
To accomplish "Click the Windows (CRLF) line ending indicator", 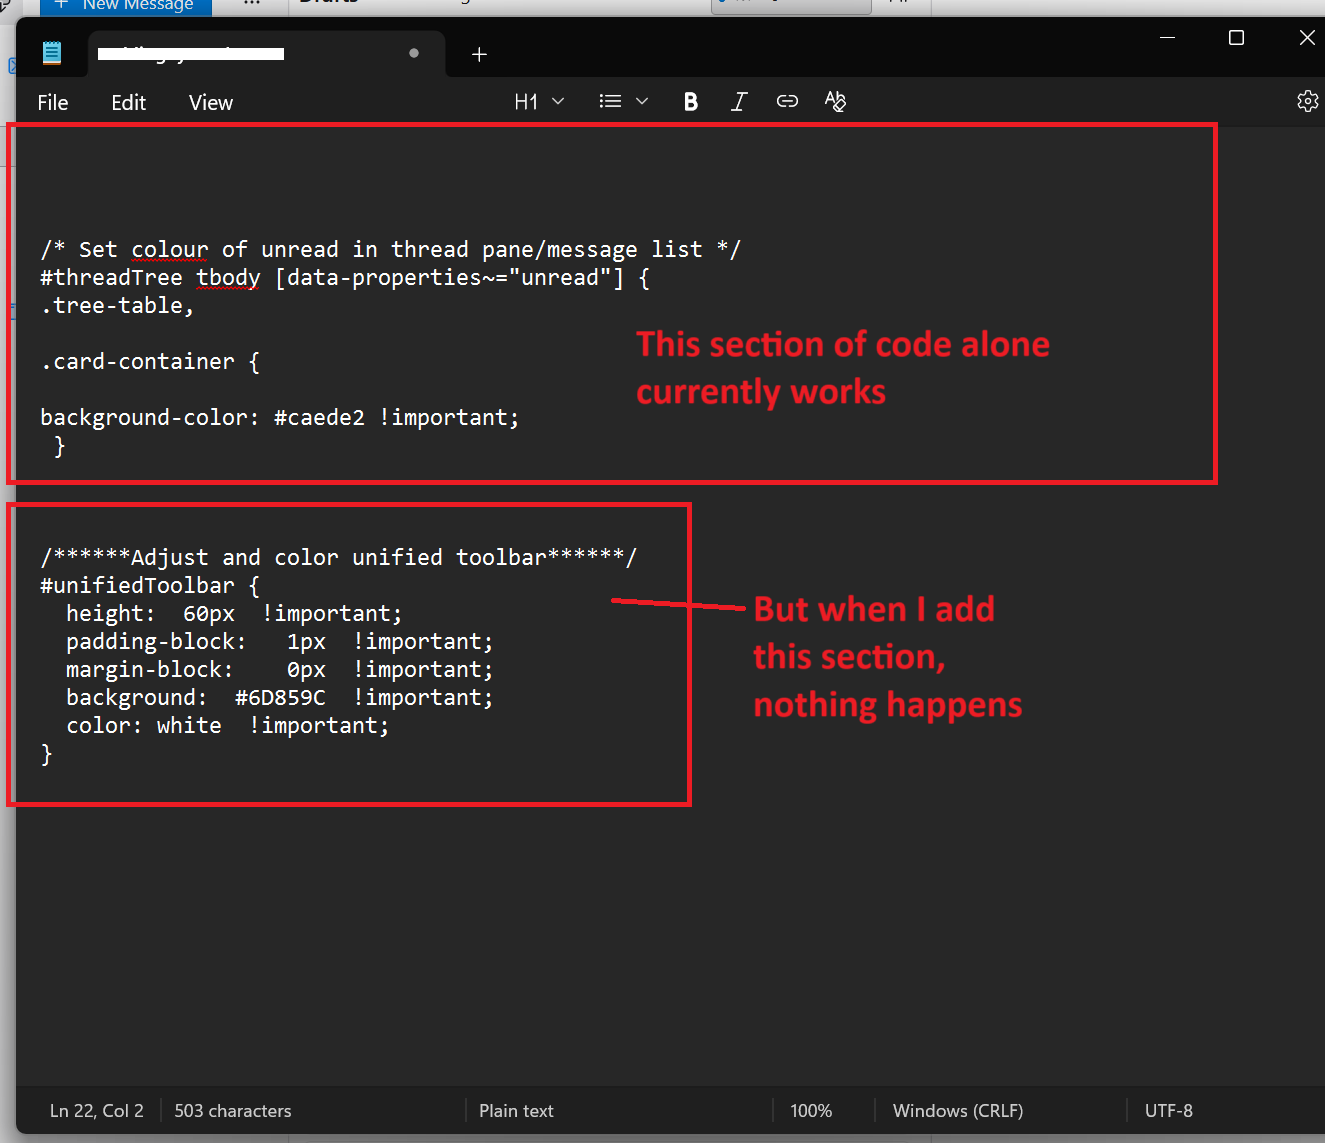I will tap(957, 1111).
